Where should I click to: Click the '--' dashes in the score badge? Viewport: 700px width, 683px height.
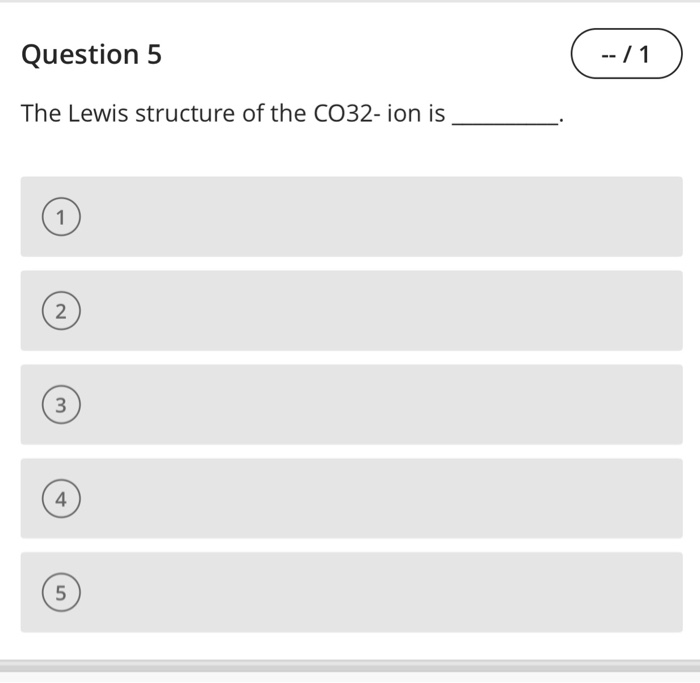click(609, 56)
